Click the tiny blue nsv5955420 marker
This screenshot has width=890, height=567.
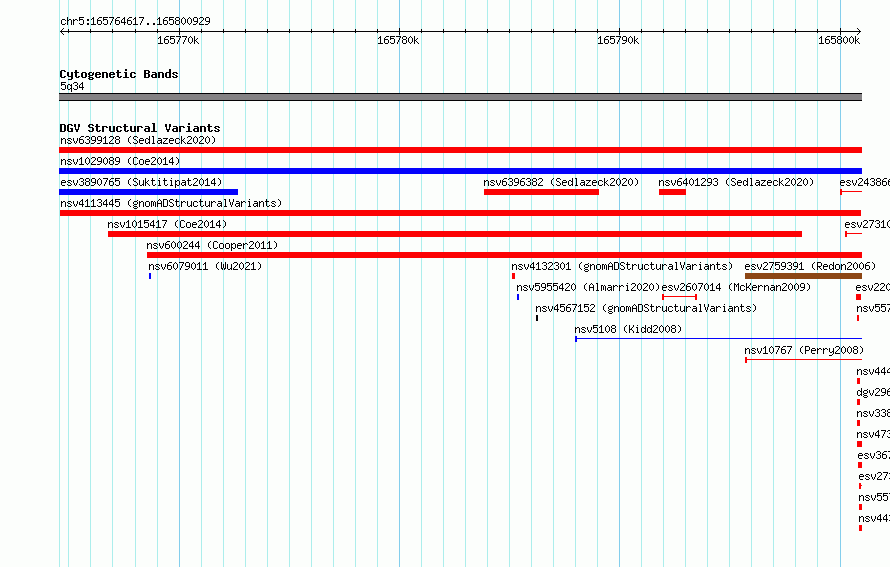coord(518,297)
